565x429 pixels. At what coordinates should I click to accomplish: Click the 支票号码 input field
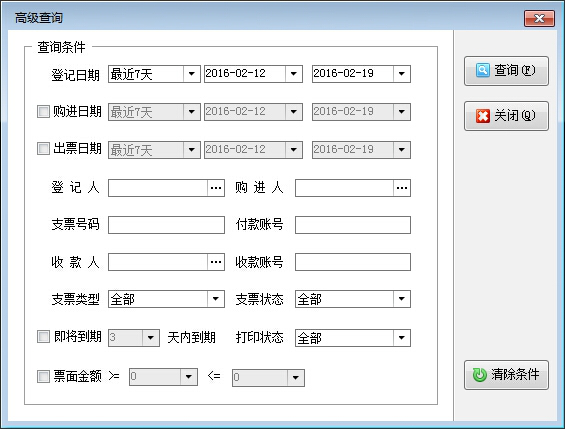[166, 225]
